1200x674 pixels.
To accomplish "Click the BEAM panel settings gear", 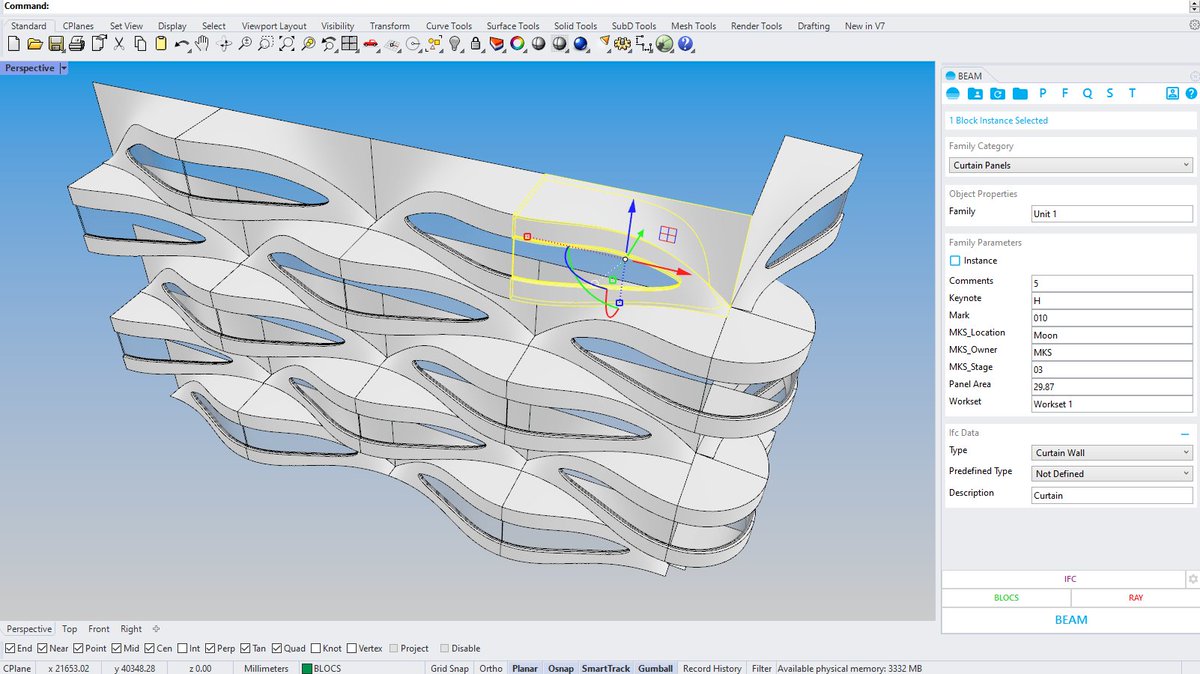I will [1192, 579].
